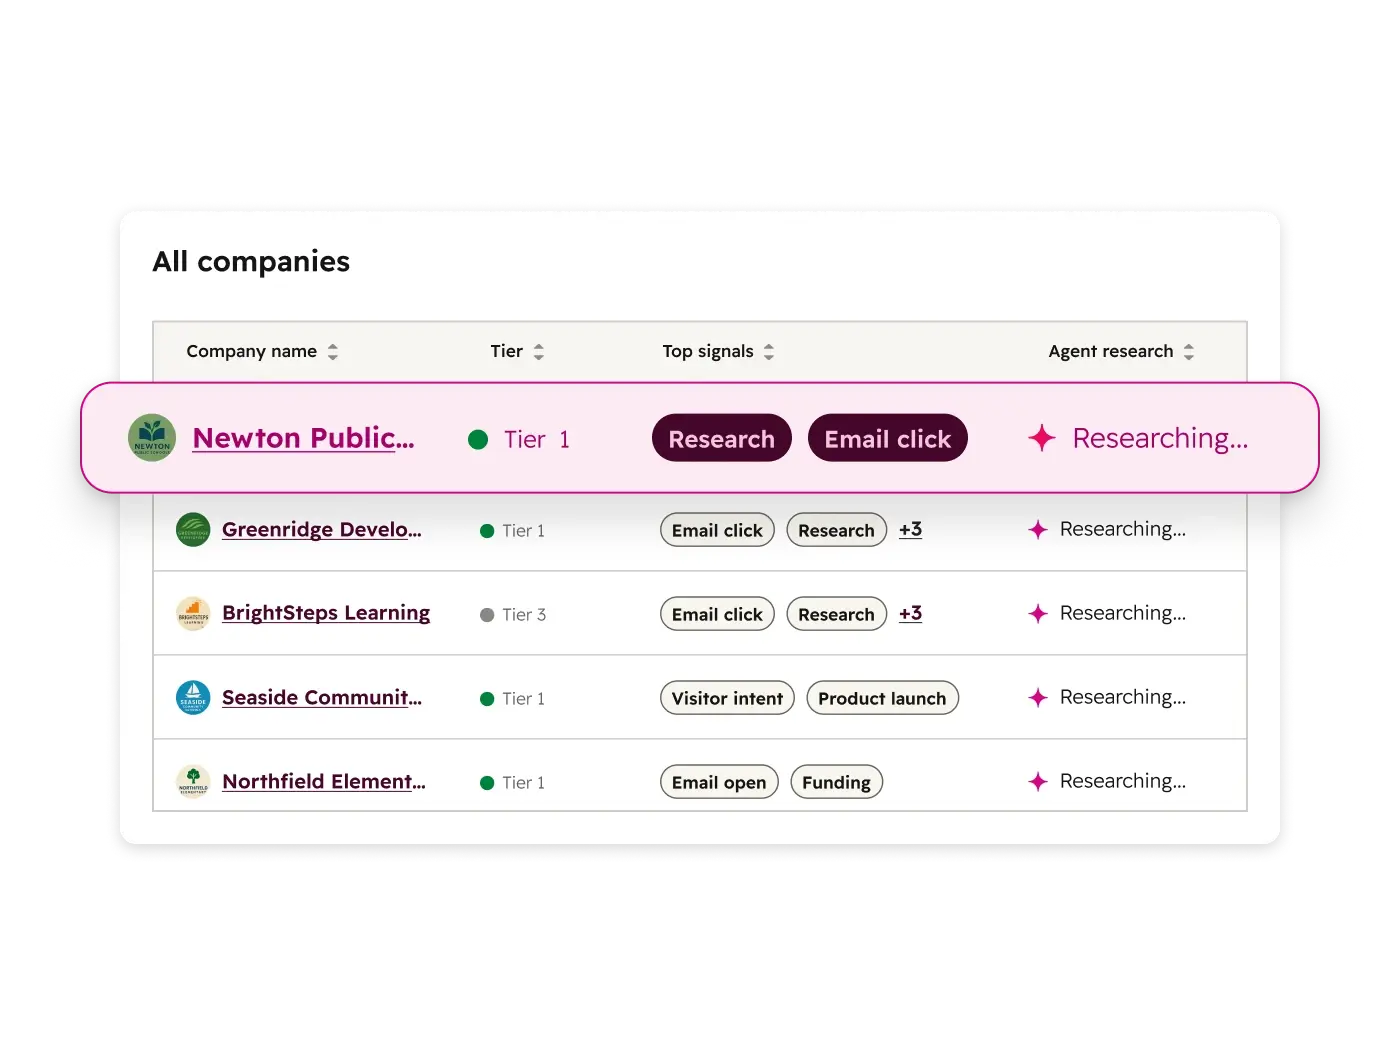Click the Greenridge company logo icon
1400x1051 pixels.
(x=193, y=530)
